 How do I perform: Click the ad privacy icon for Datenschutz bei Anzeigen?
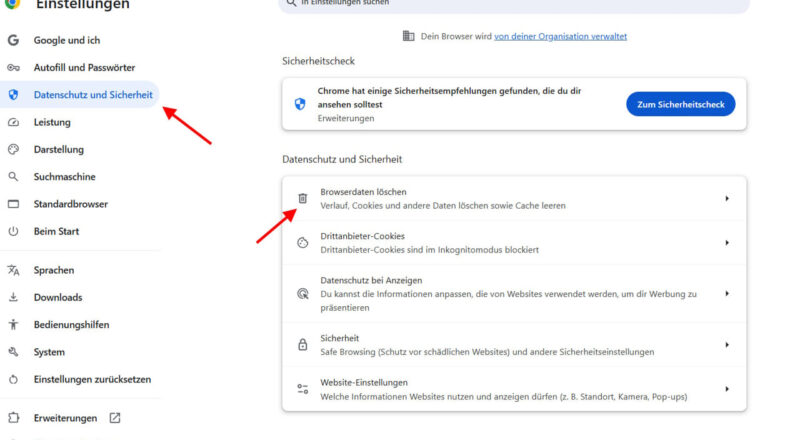tap(303, 294)
